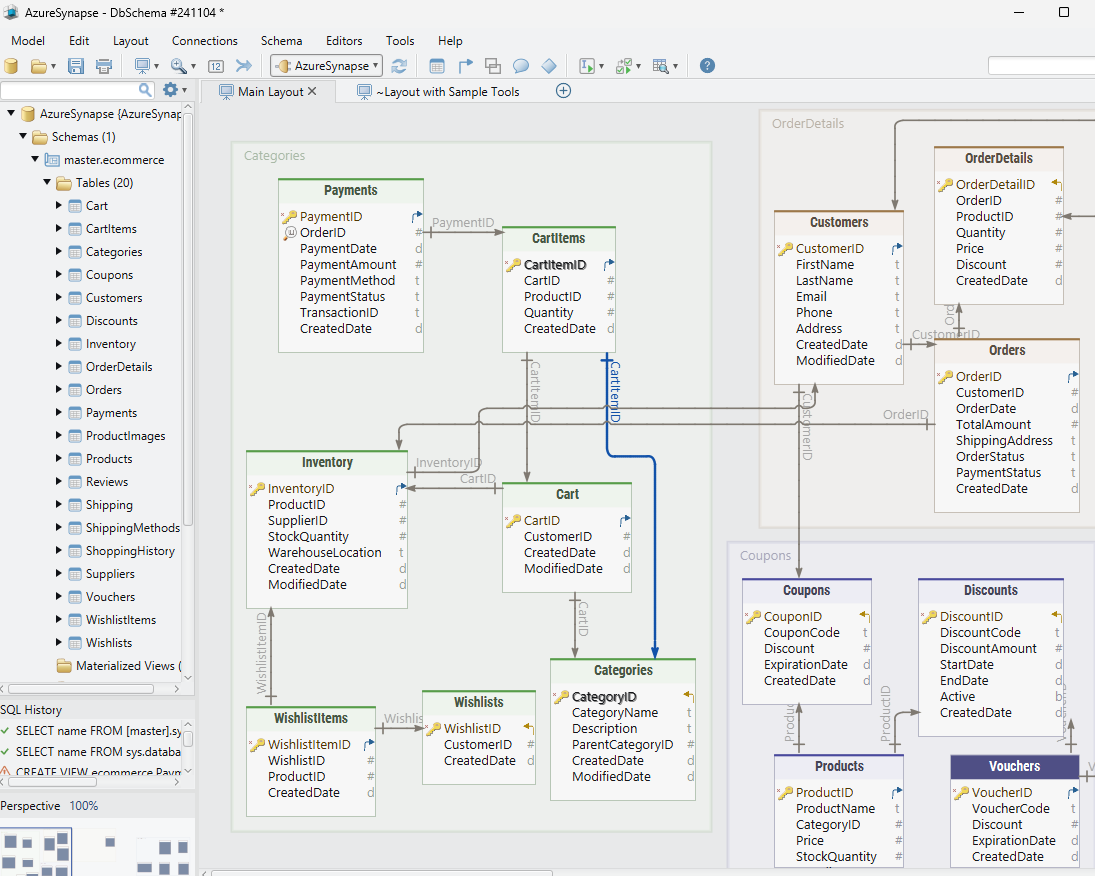Click the new layout plus button
The width and height of the screenshot is (1095, 876).
coord(563,90)
